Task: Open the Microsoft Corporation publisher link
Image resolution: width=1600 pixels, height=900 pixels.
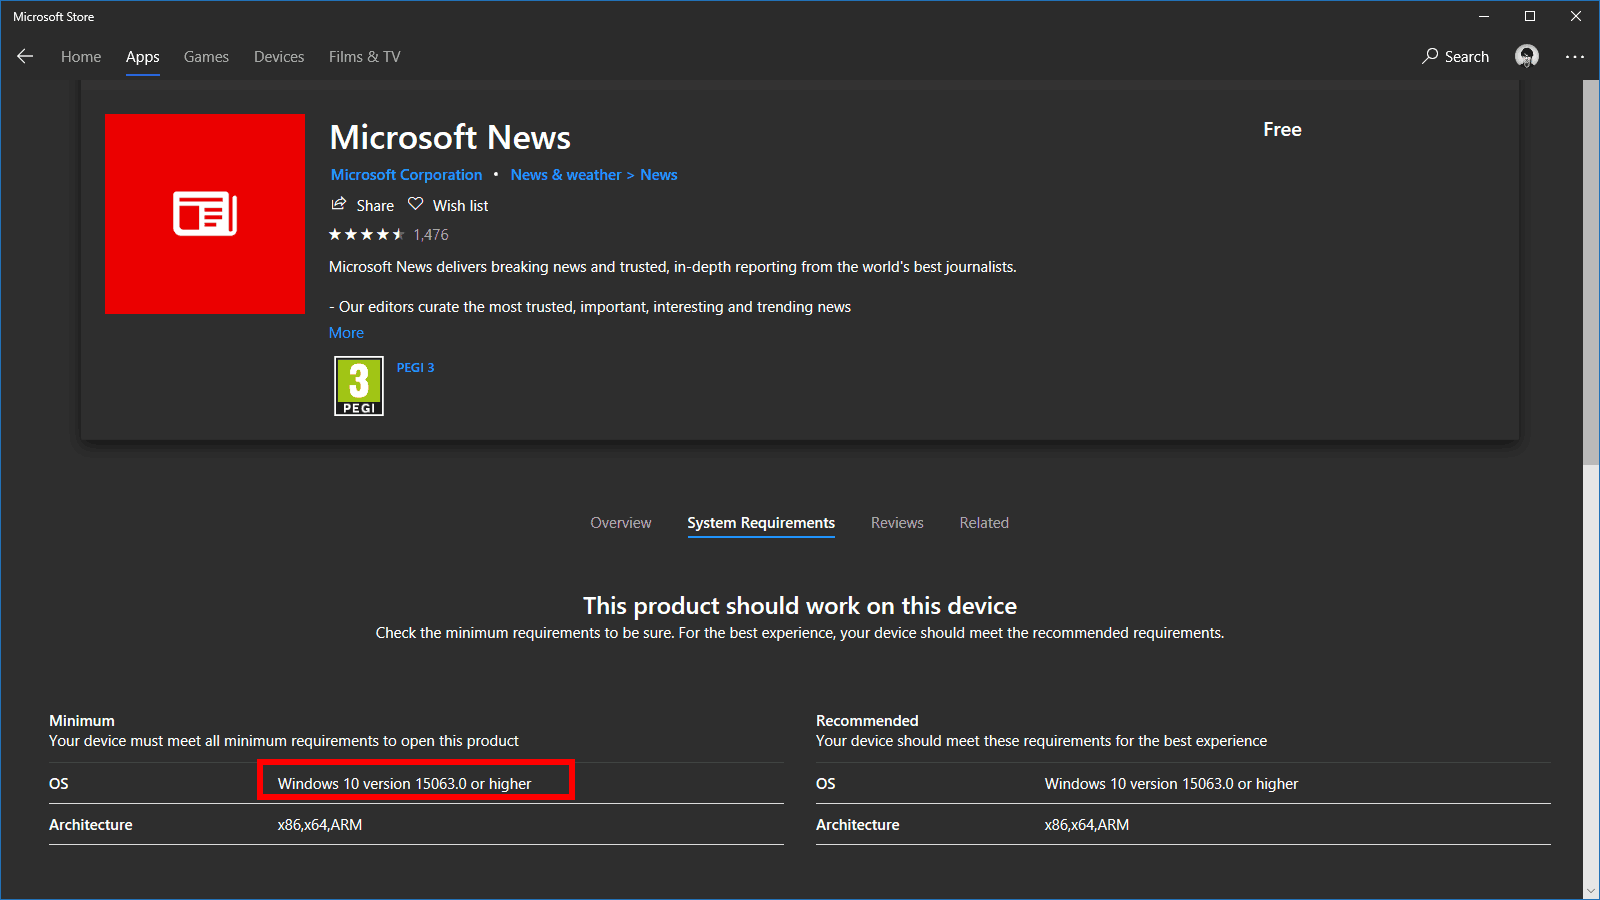Action: (x=407, y=175)
